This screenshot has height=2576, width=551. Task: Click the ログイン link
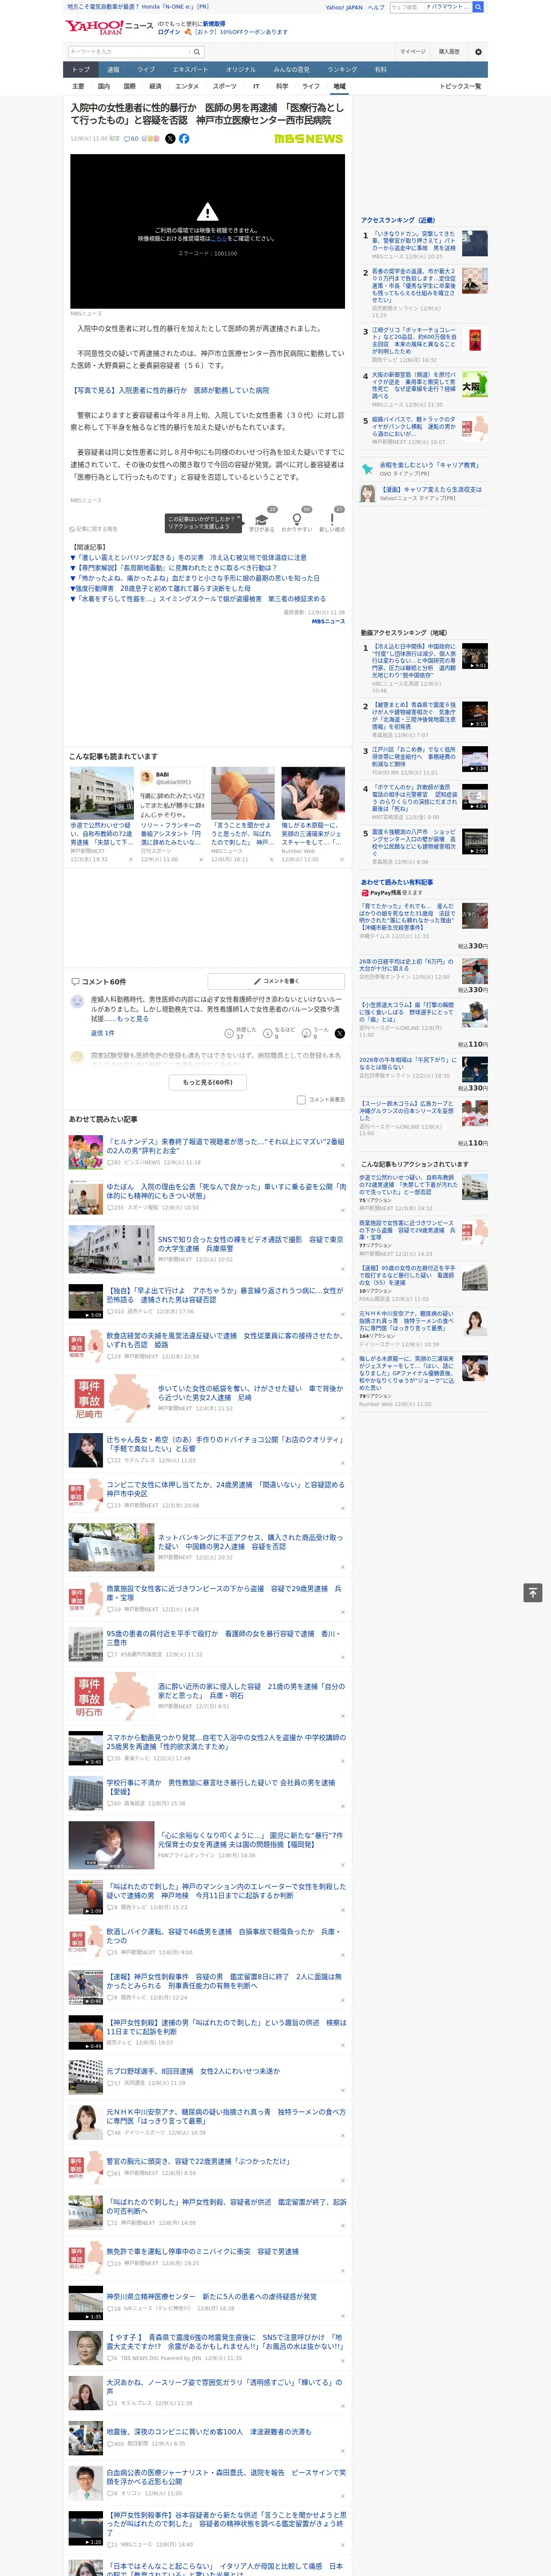(169, 32)
